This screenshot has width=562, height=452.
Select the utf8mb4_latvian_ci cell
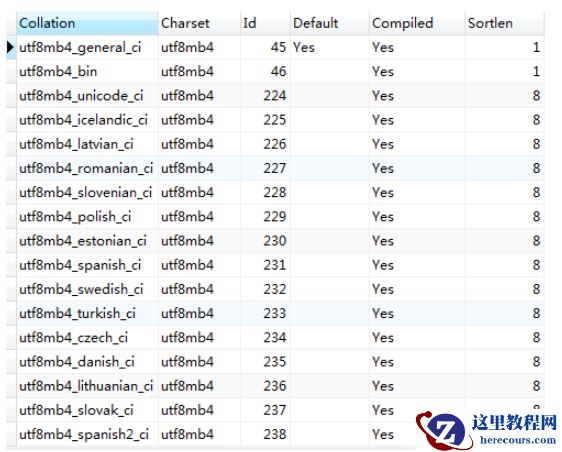click(87, 144)
